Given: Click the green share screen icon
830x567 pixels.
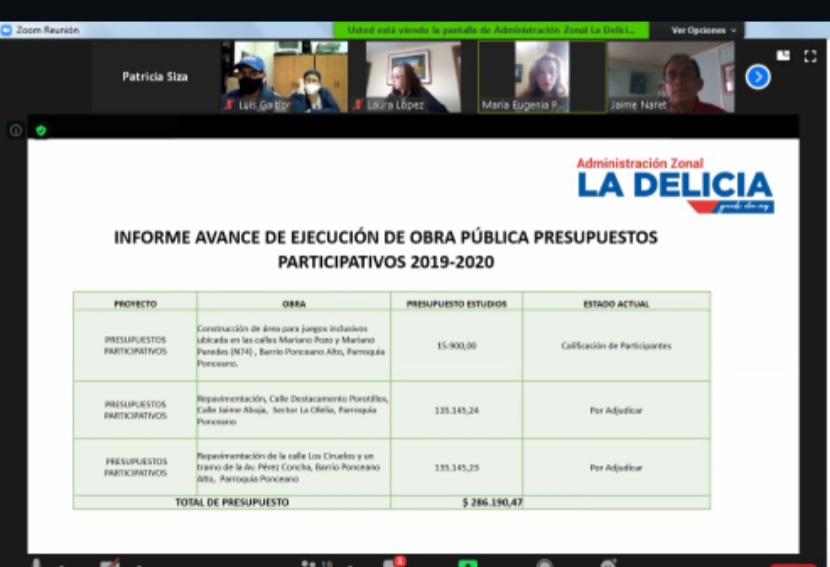Looking at the screenshot, I should click(467, 562).
